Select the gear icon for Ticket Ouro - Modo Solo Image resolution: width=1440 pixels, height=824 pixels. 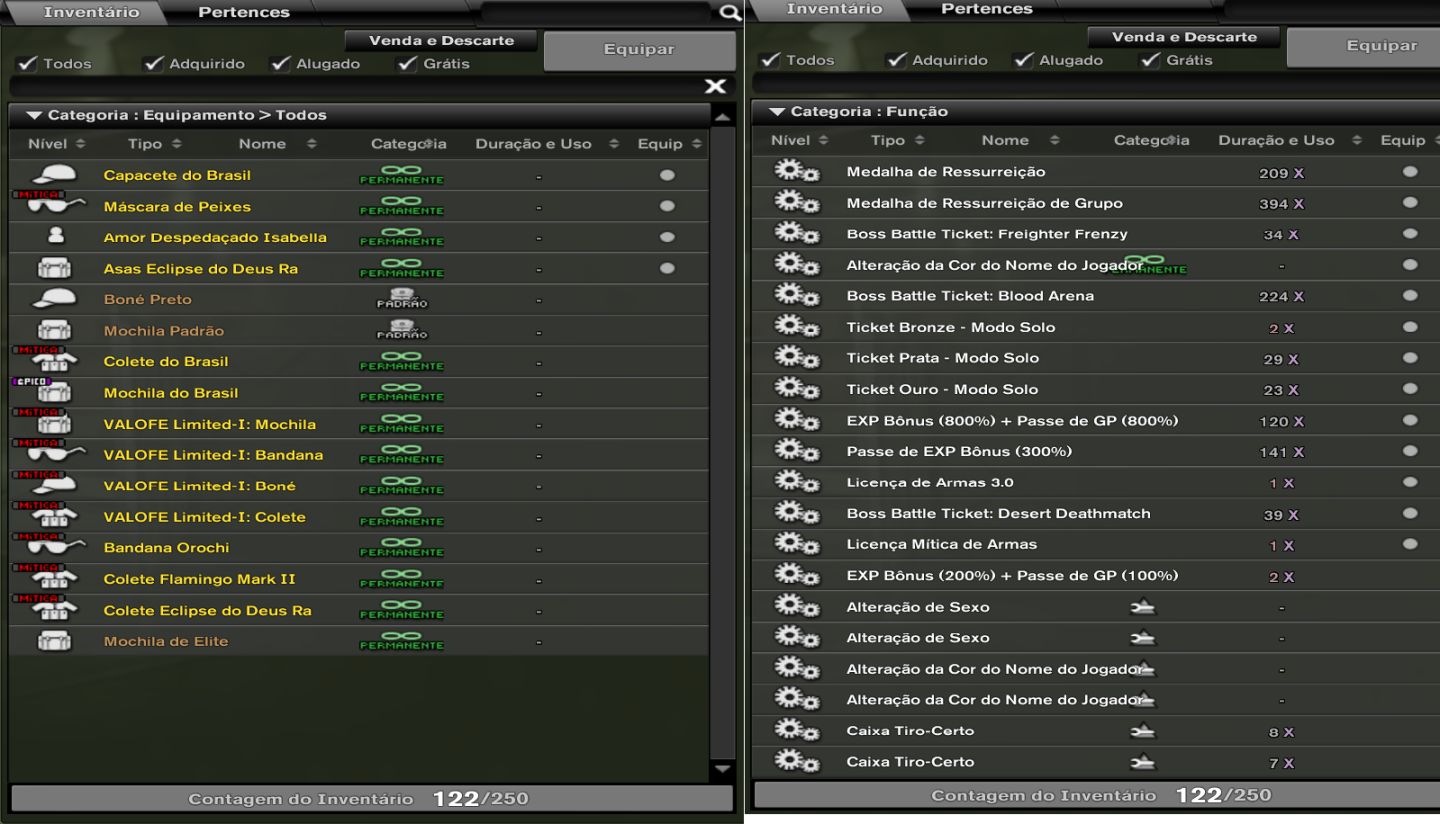tap(797, 389)
